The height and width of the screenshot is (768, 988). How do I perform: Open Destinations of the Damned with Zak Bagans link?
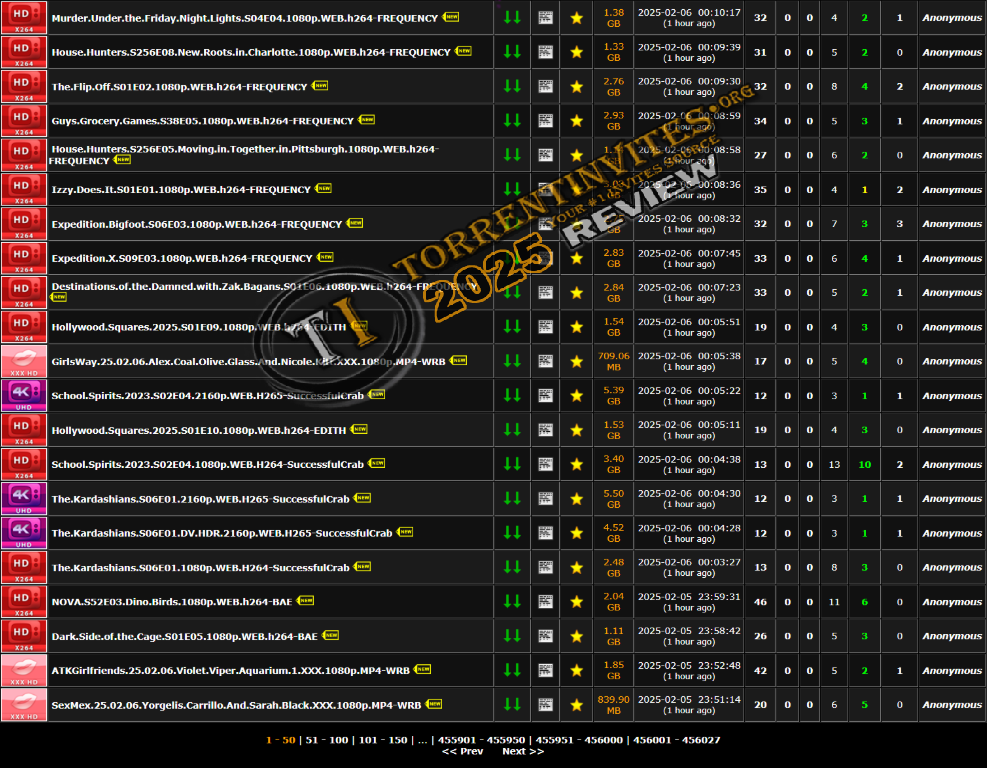(250, 286)
